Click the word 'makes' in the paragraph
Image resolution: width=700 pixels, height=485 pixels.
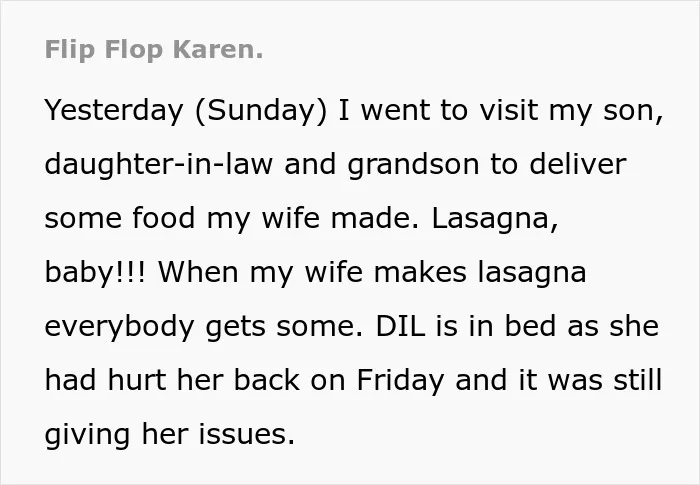click(x=420, y=272)
